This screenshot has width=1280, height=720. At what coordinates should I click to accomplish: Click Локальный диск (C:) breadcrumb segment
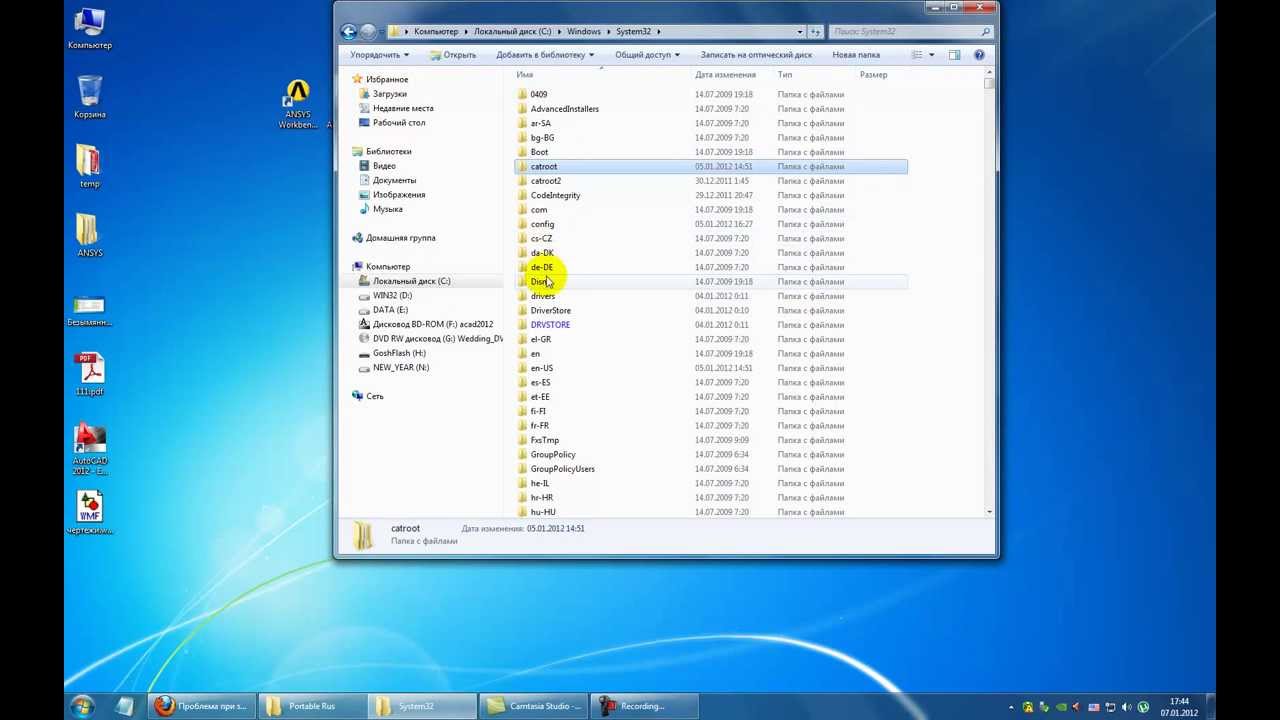coord(512,32)
